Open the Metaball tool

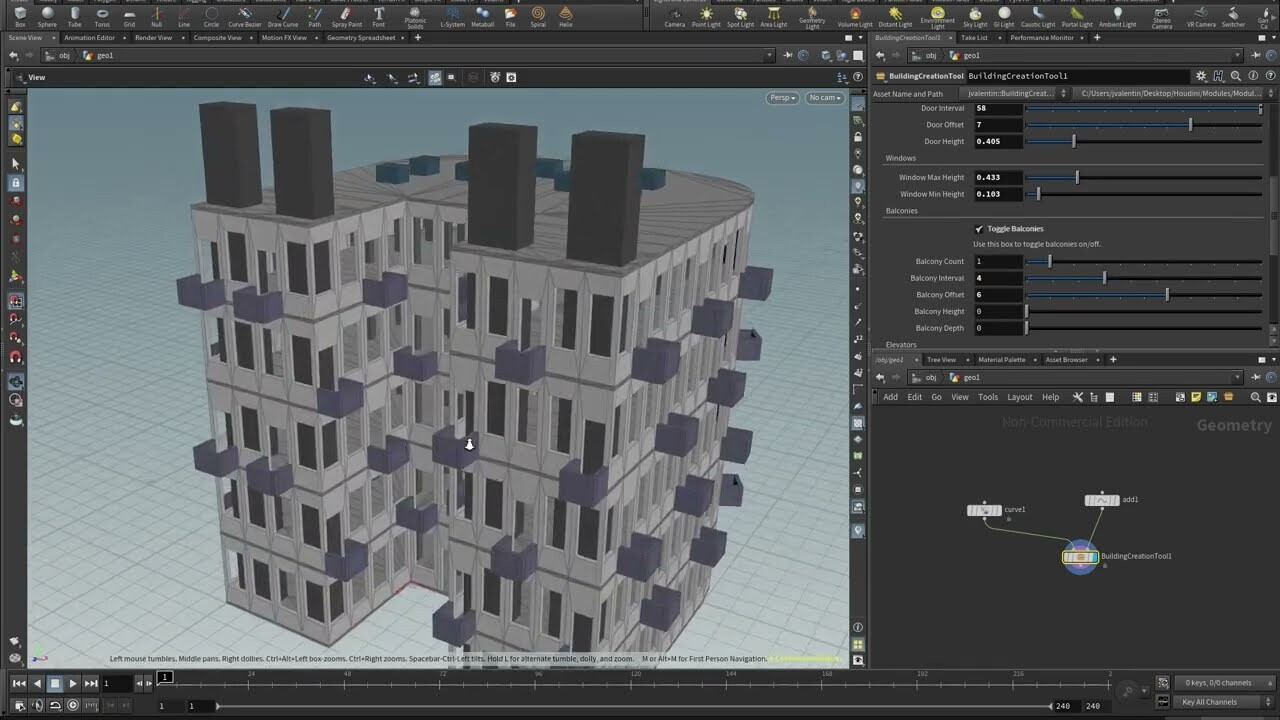coord(483,16)
